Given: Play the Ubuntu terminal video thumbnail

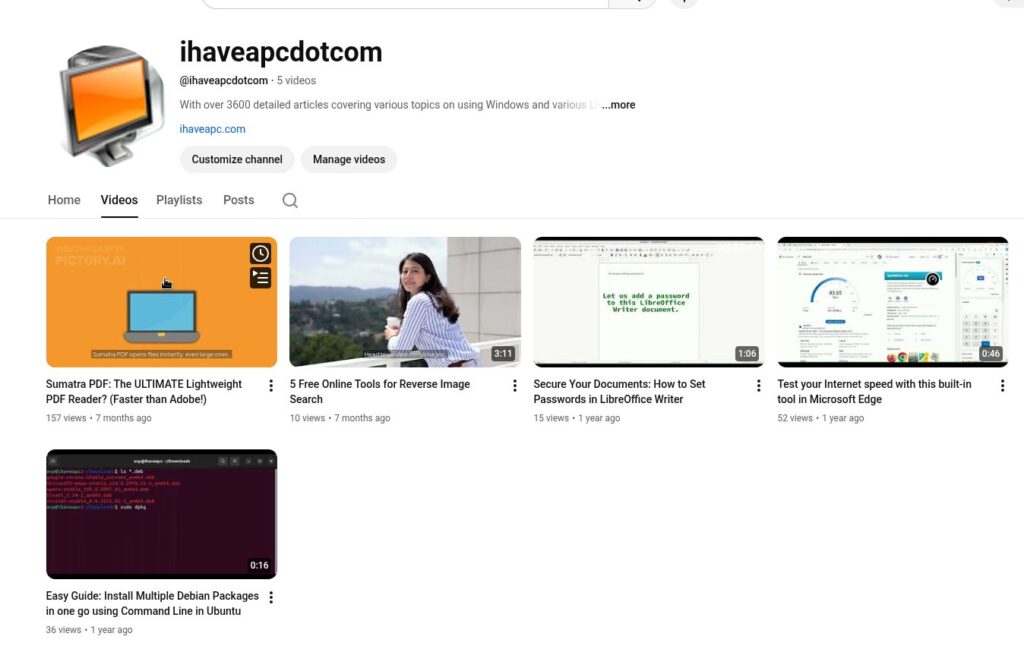Looking at the screenshot, I should (161, 514).
